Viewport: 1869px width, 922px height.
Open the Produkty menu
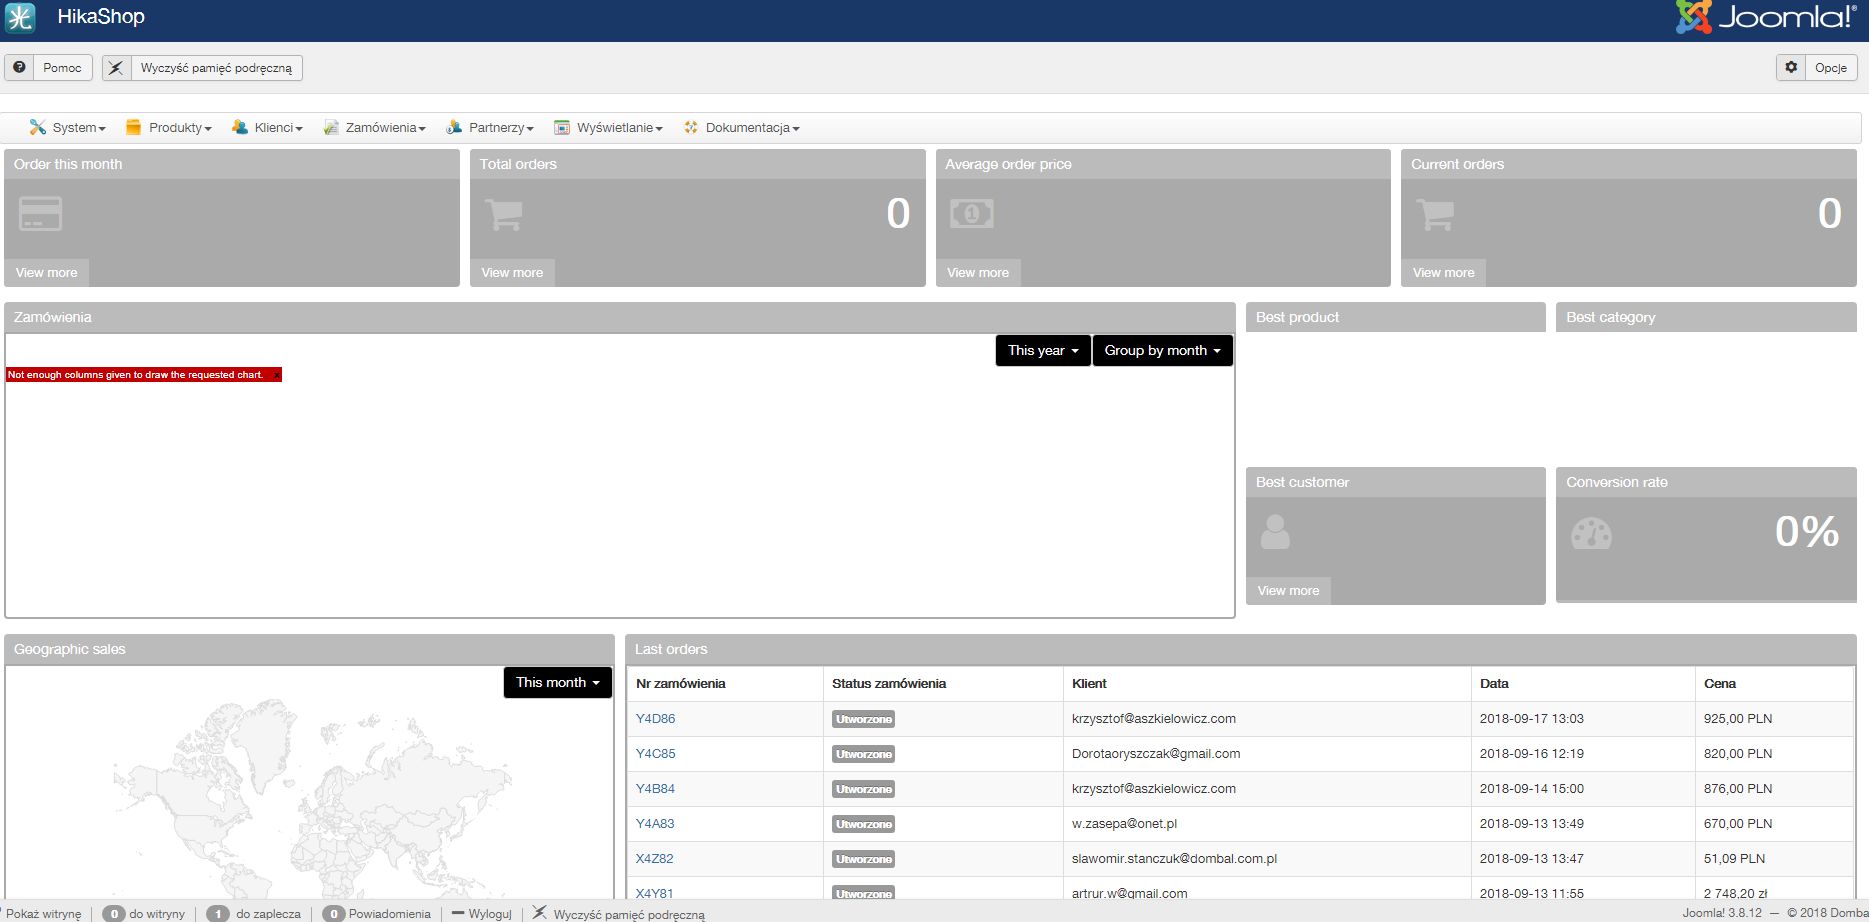[169, 128]
